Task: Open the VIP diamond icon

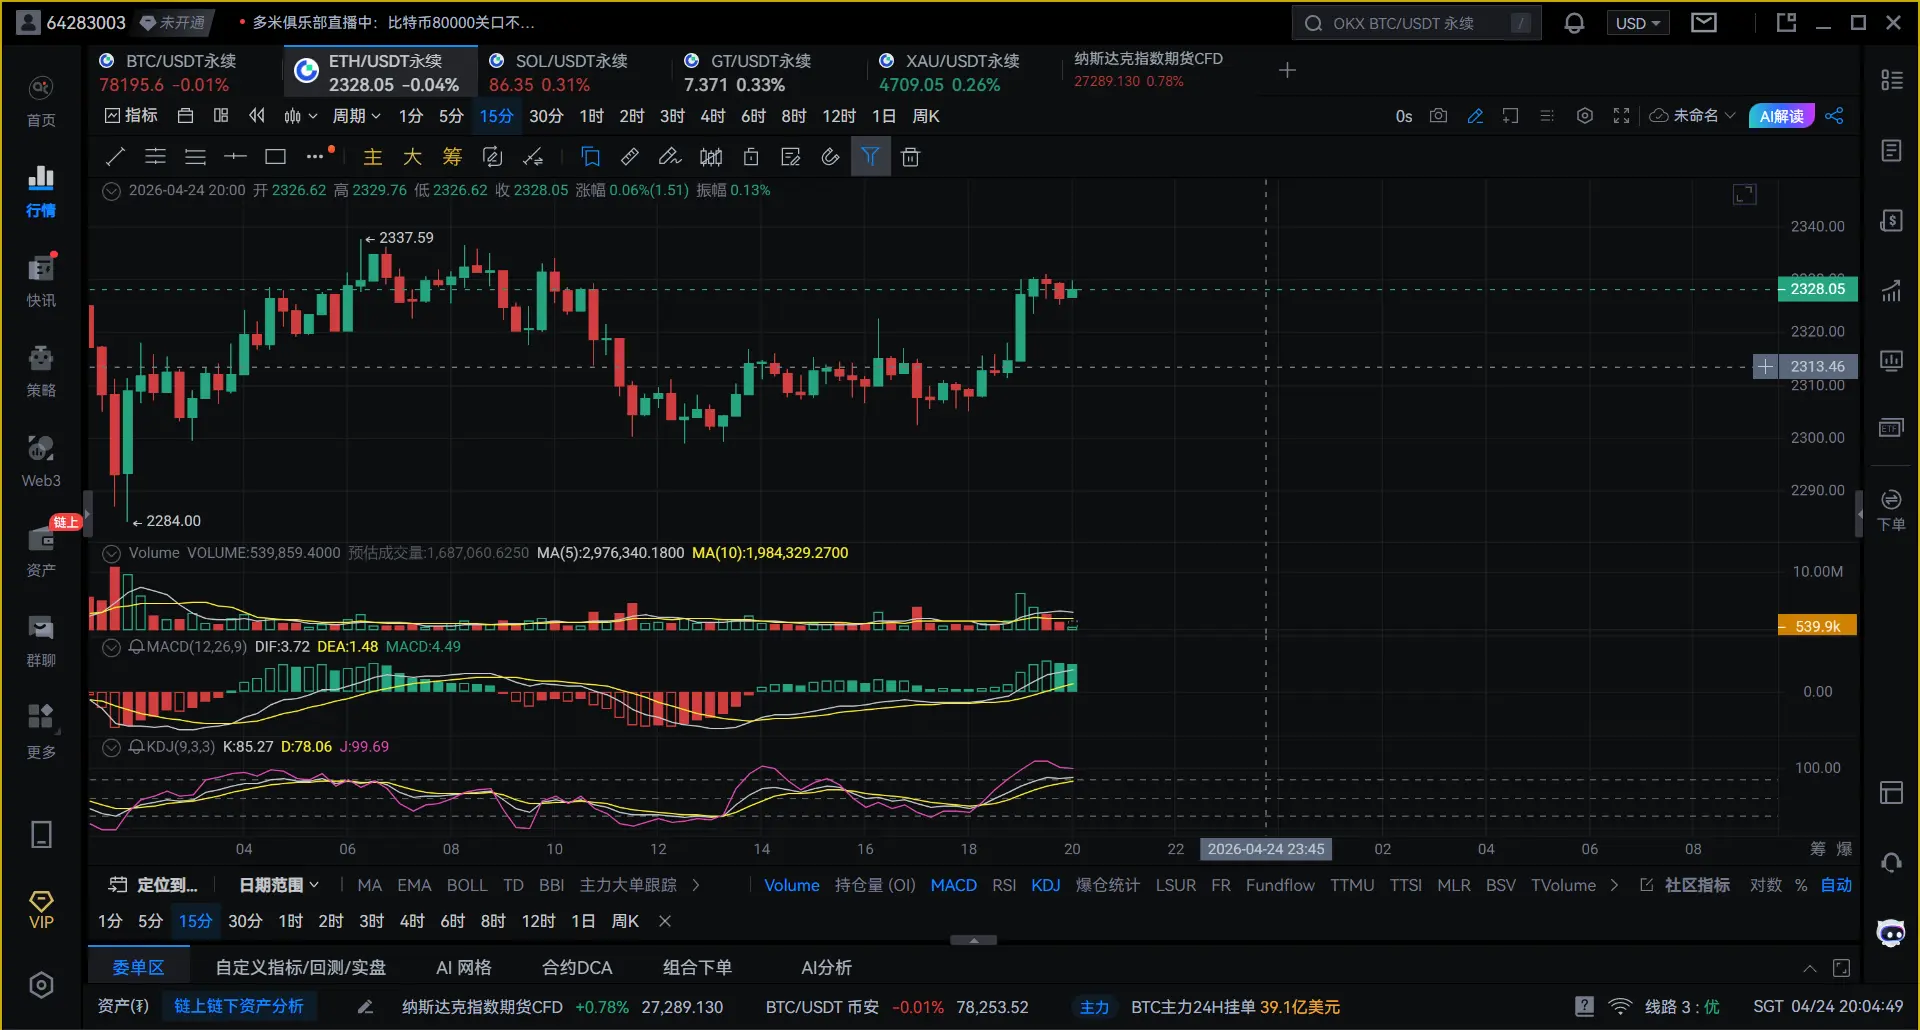Action: click(41, 910)
